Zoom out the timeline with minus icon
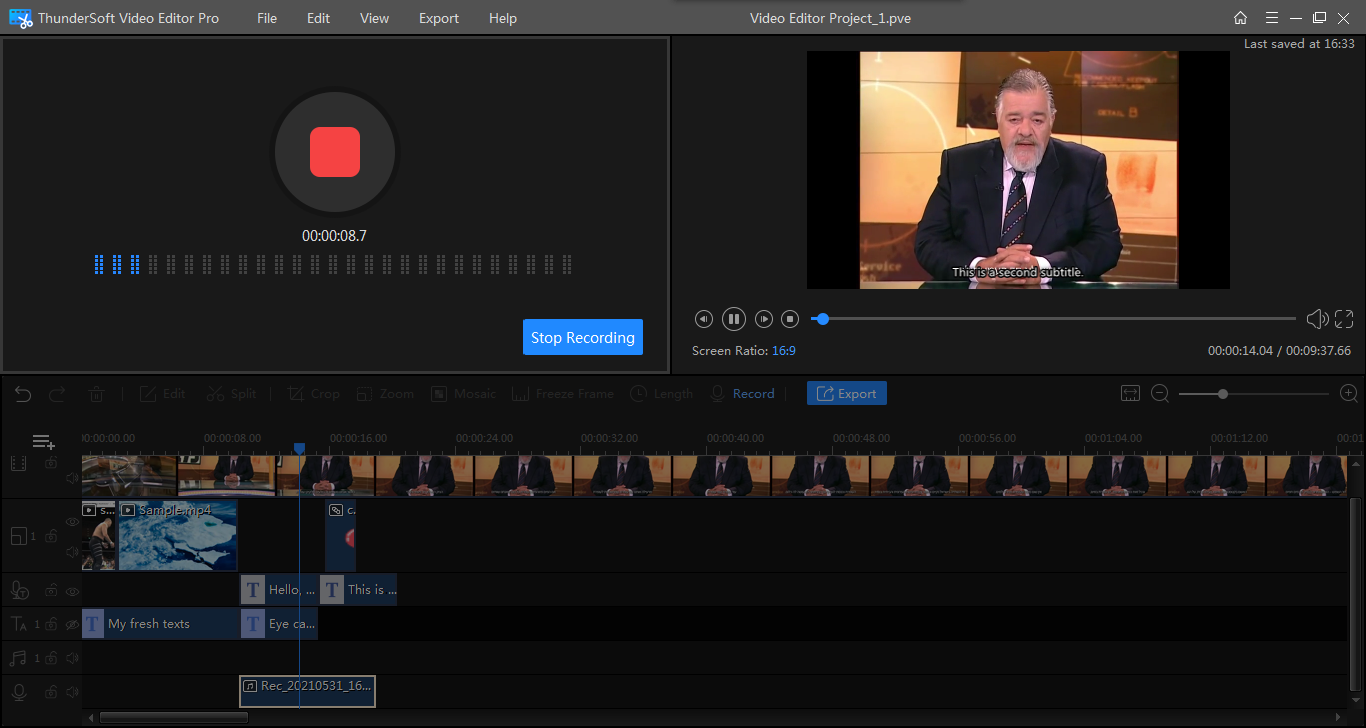1366x728 pixels. coord(1160,394)
